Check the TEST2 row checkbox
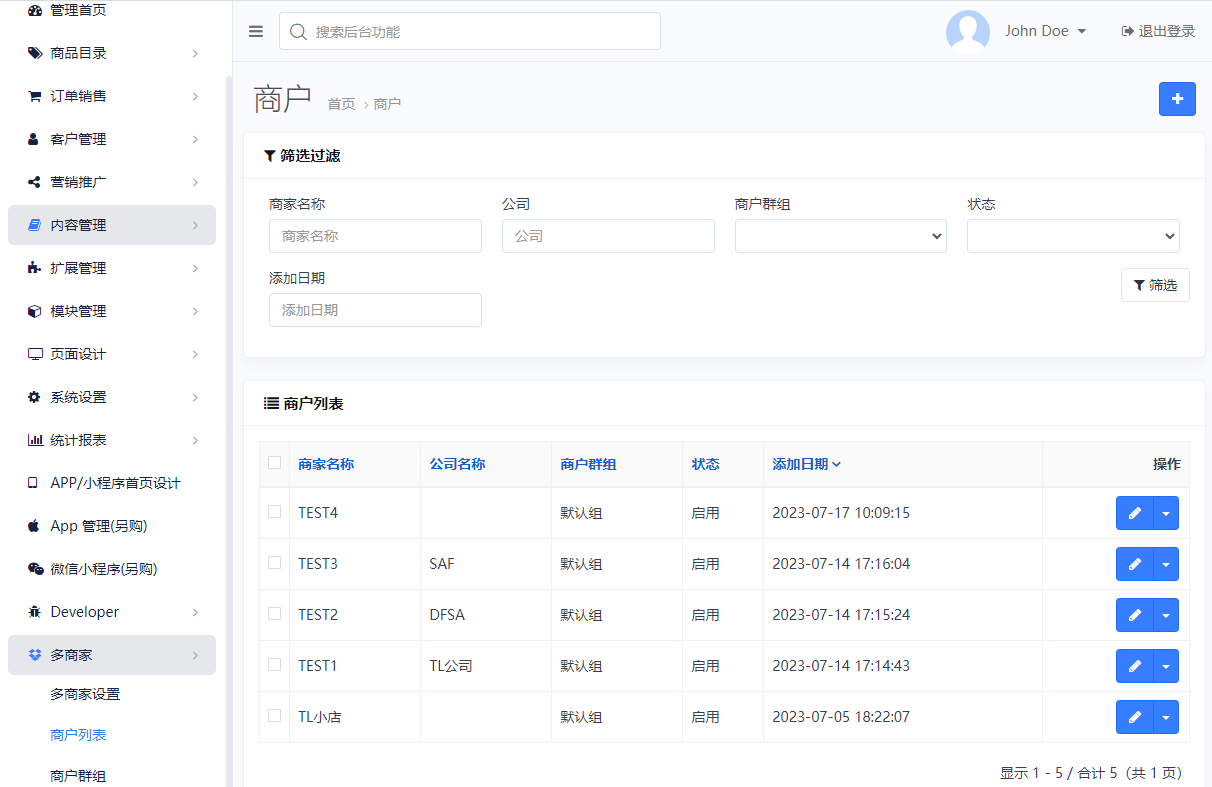Image resolution: width=1212 pixels, height=787 pixels. pos(275,613)
